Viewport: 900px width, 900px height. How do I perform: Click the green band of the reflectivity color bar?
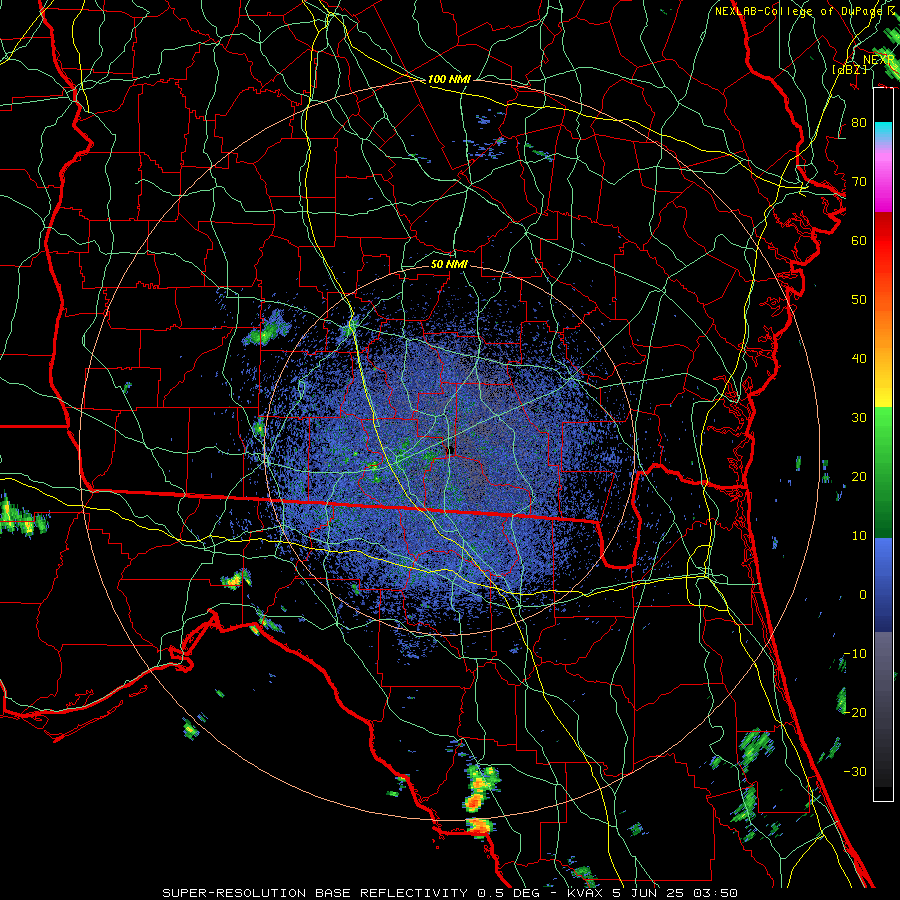(883, 472)
